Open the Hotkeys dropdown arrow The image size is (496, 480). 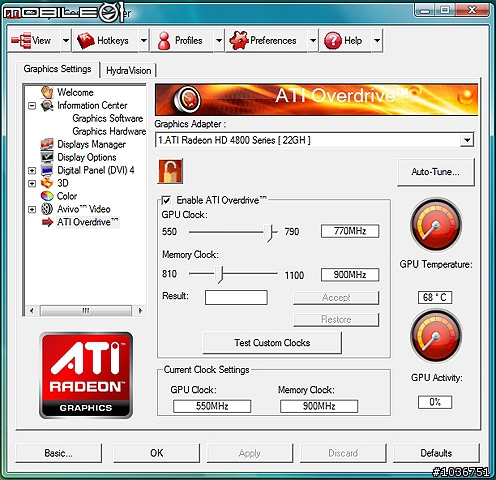[144, 41]
